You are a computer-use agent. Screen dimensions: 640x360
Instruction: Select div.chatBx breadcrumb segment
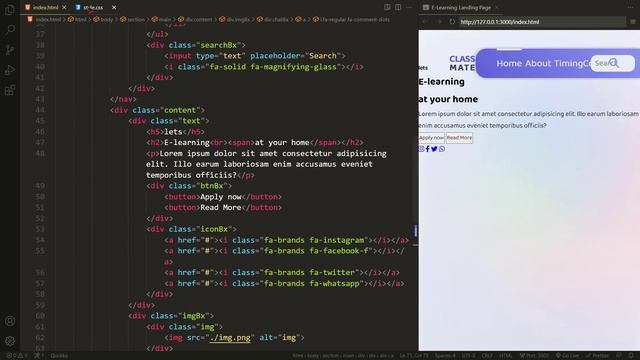point(273,19)
